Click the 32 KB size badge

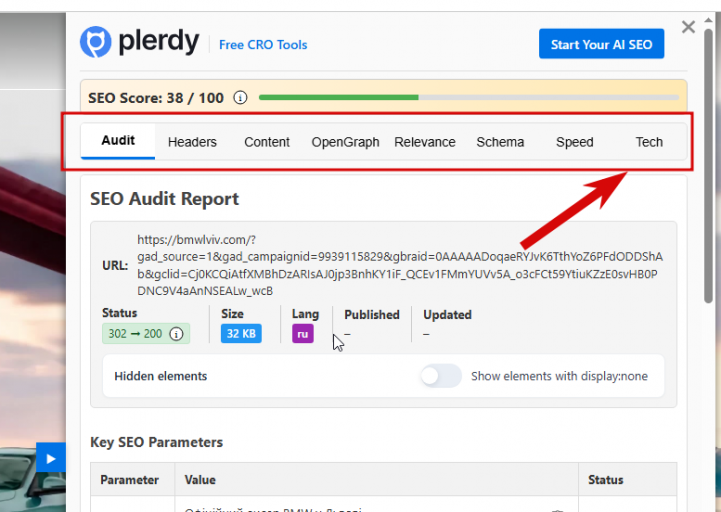click(241, 334)
